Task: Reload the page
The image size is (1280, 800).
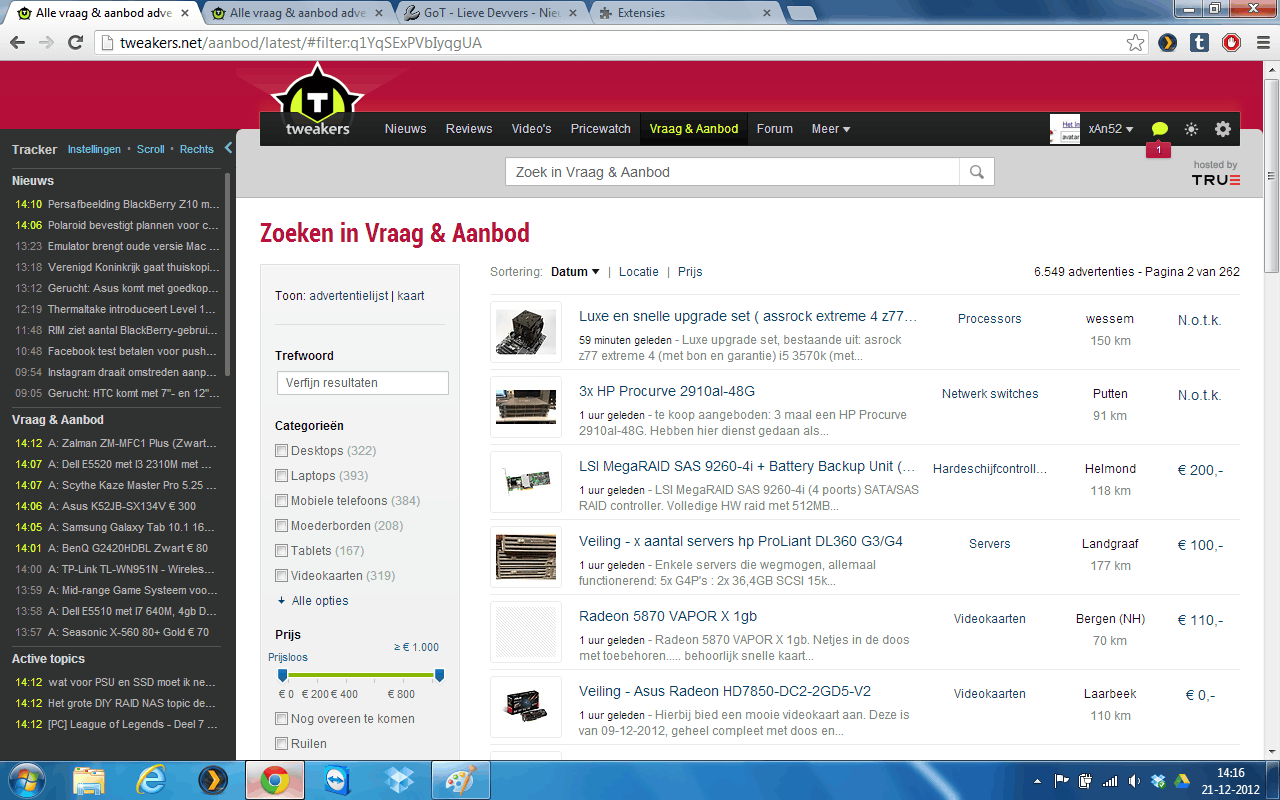Action: point(76,43)
